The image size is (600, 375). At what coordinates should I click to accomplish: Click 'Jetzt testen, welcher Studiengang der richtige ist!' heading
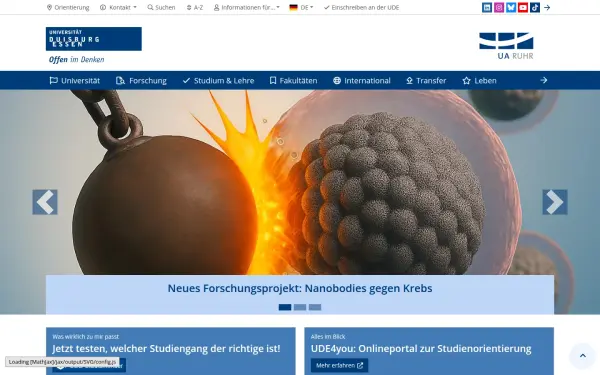166,349
